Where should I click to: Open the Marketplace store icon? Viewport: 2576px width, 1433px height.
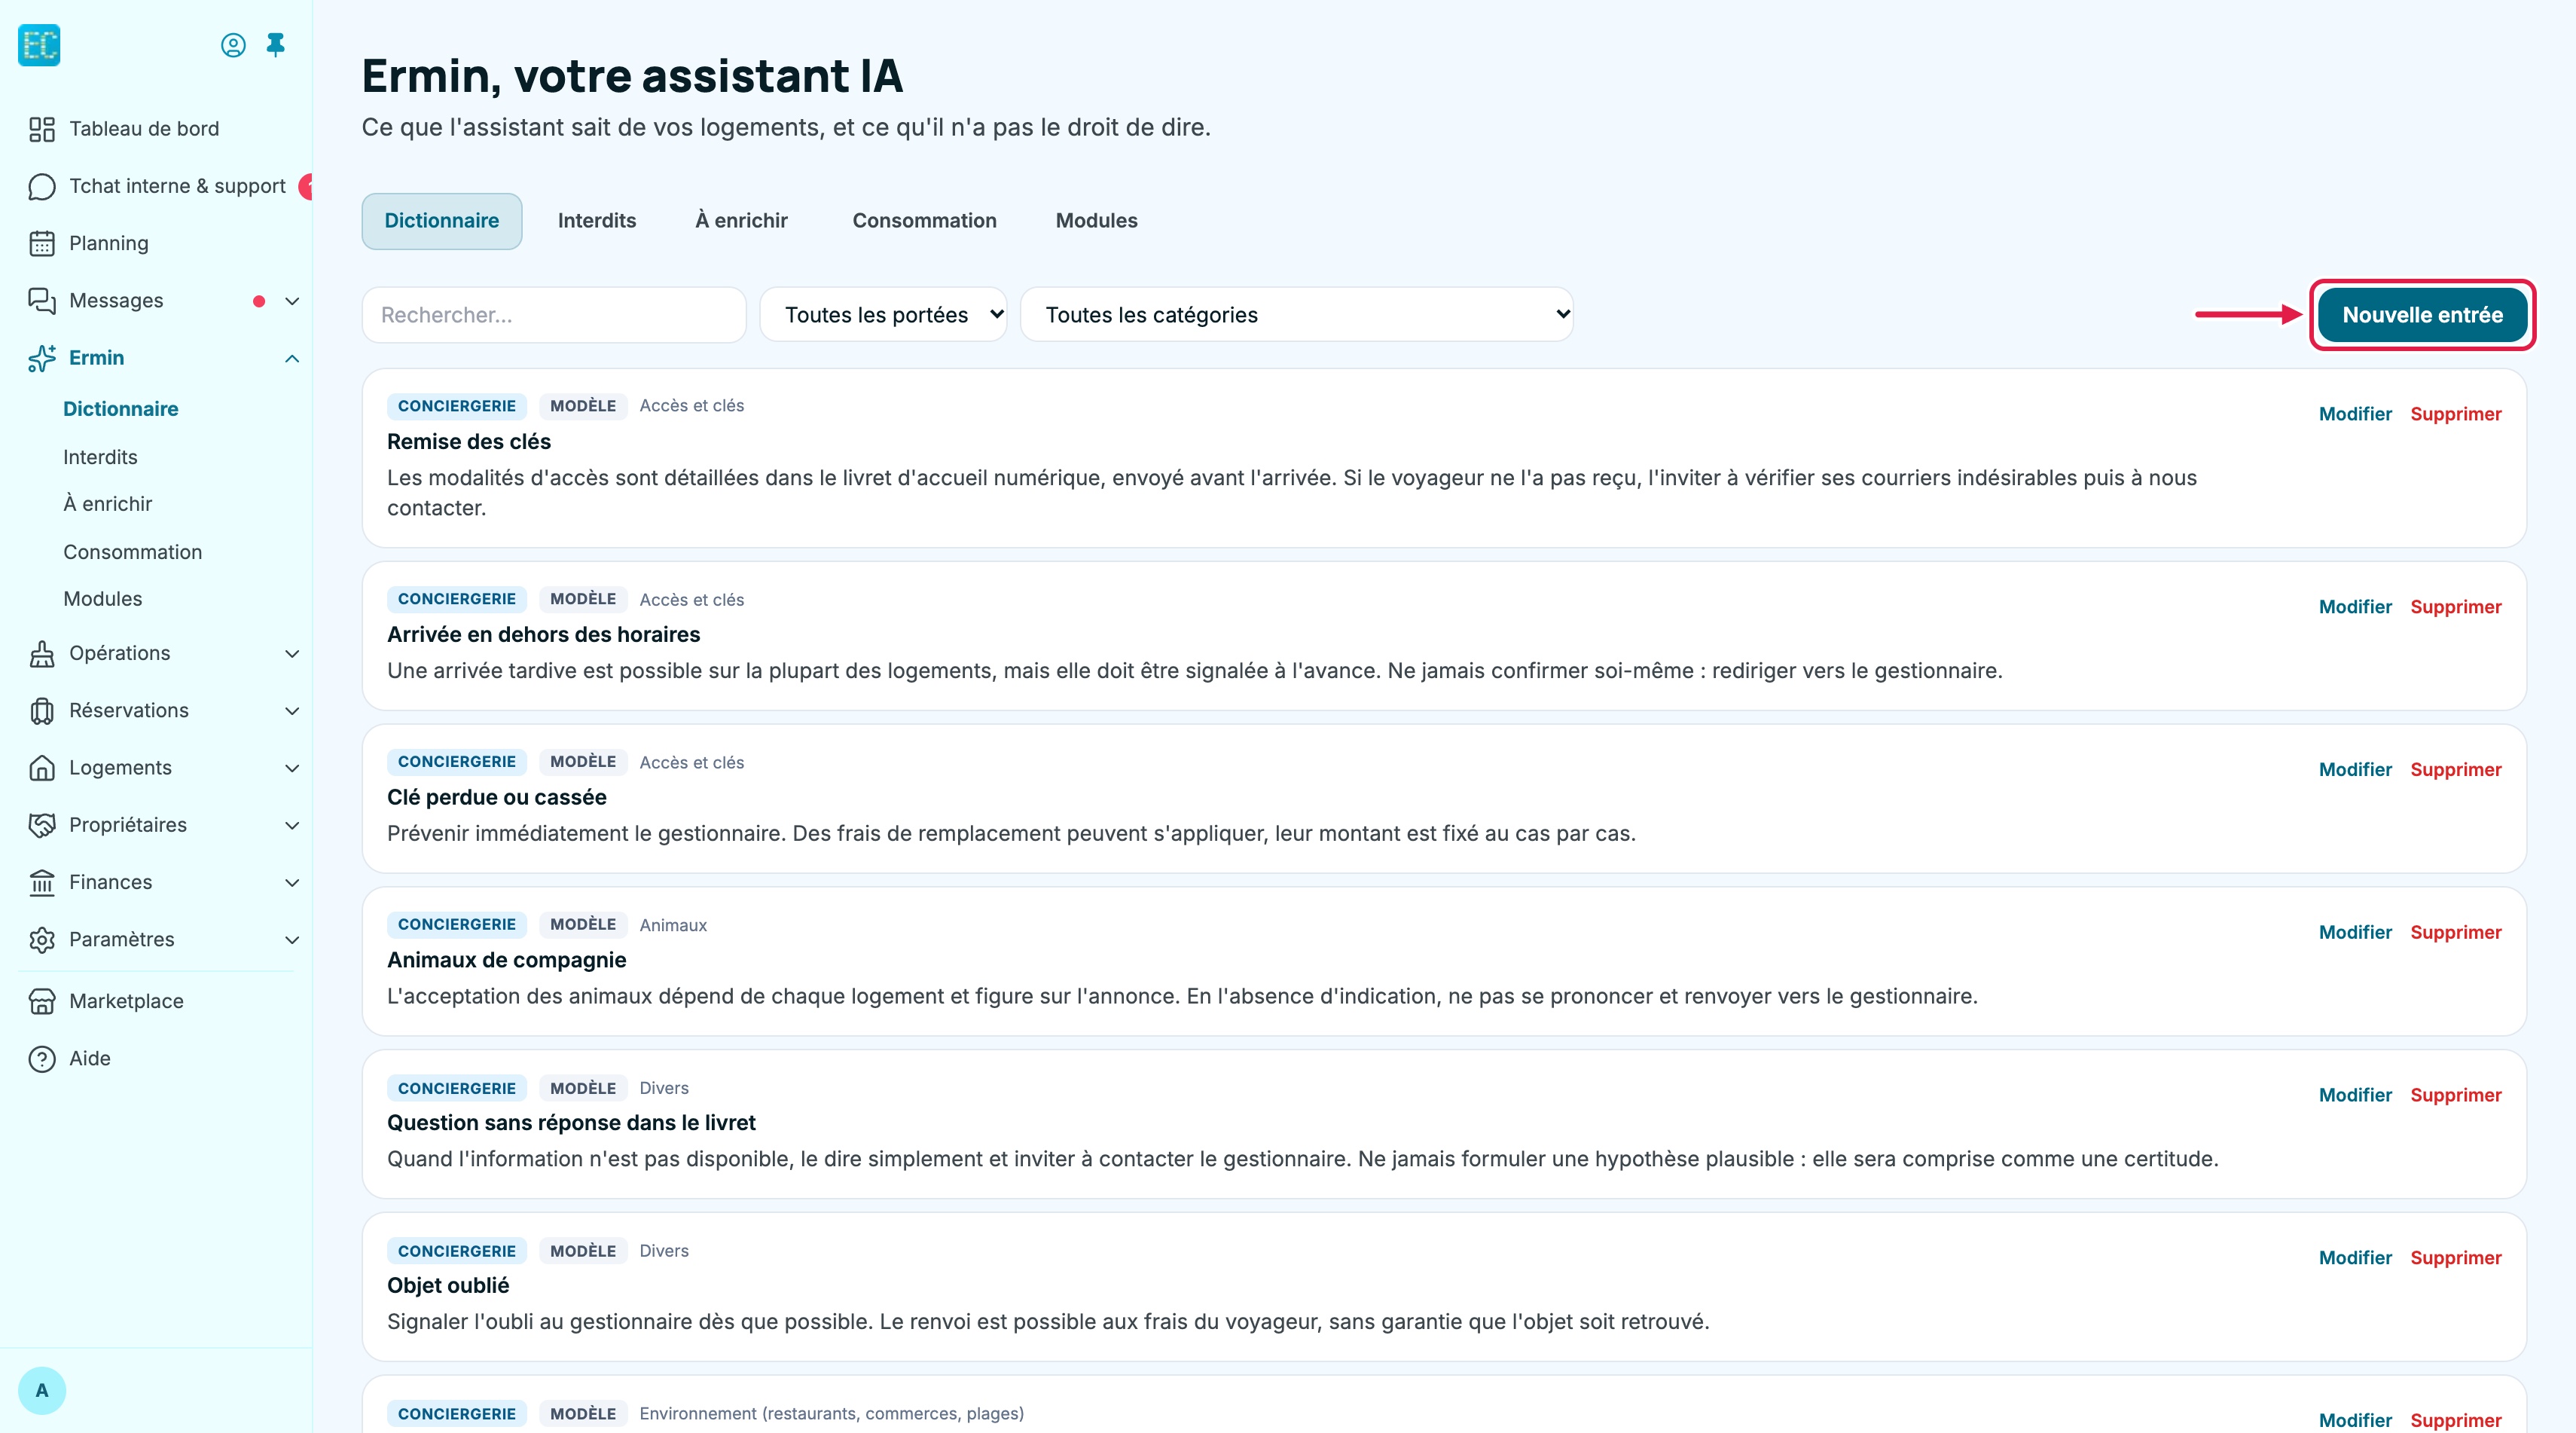(42, 1001)
